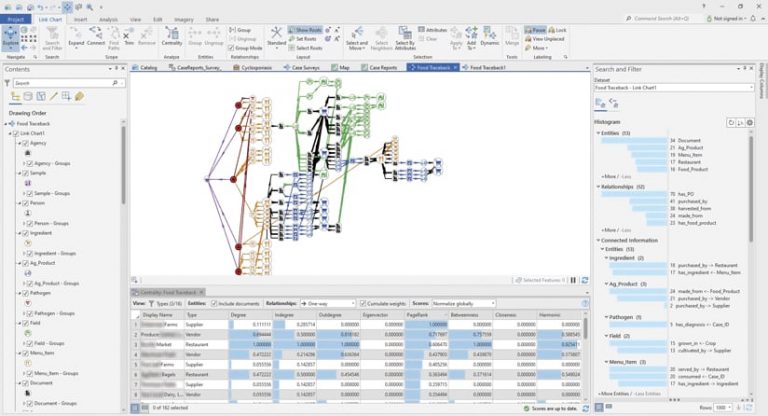The height and width of the screenshot is (416, 768).
Task: Collapse the Connected Information section
Action: pos(598,241)
